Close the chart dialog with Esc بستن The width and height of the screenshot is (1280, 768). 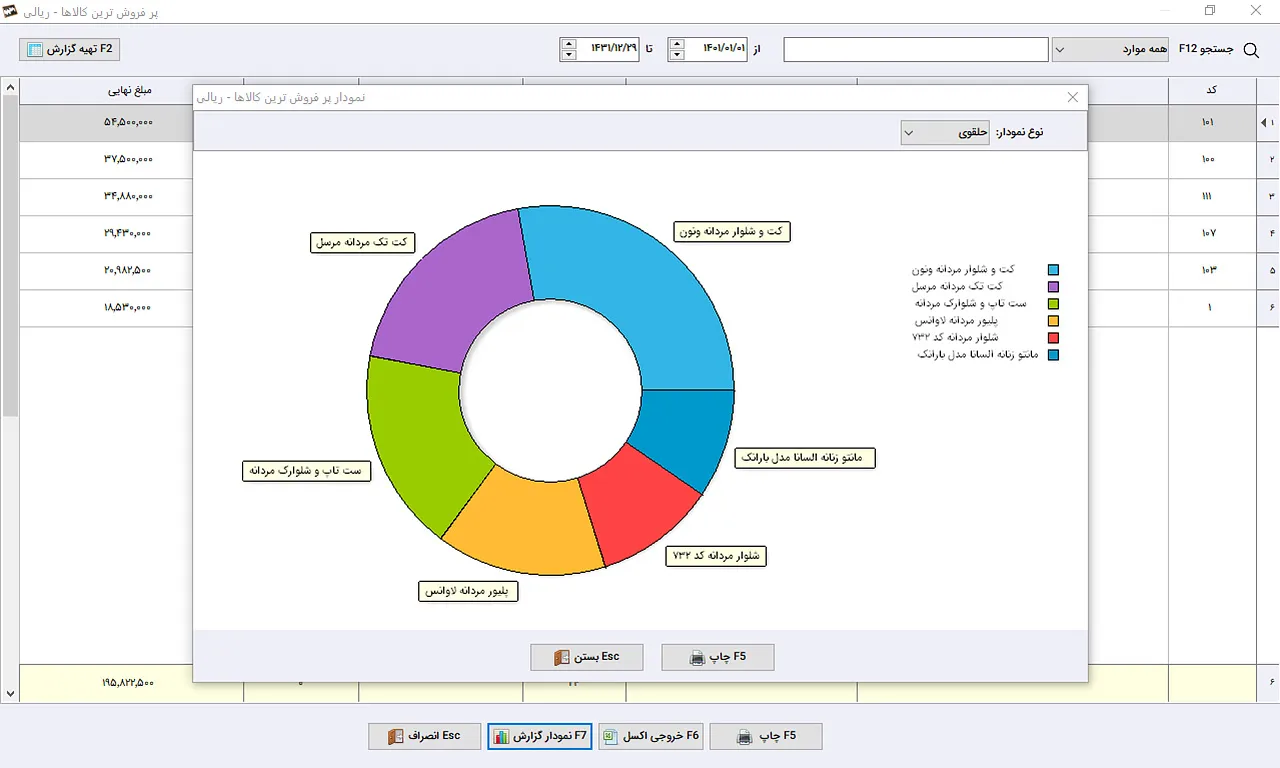[x=587, y=657]
